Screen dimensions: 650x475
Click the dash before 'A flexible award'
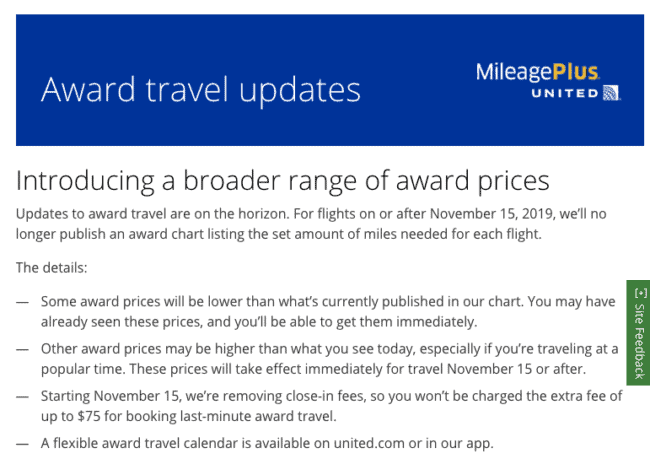pyautogui.click(x=22, y=443)
